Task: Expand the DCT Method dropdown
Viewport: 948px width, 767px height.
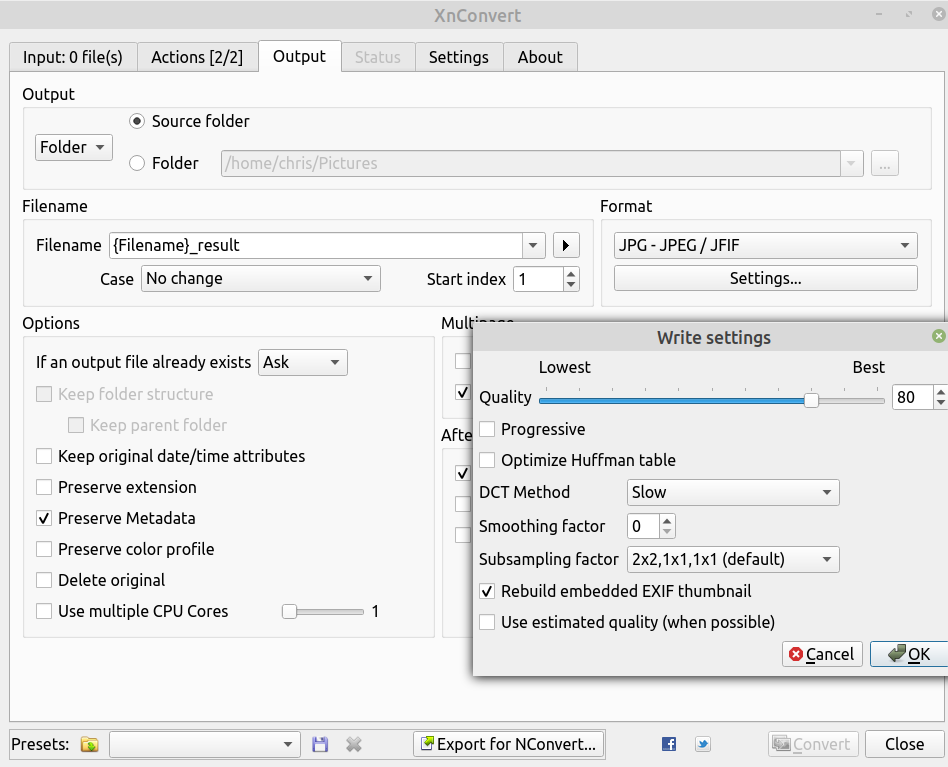Action: pyautogui.click(x=733, y=492)
